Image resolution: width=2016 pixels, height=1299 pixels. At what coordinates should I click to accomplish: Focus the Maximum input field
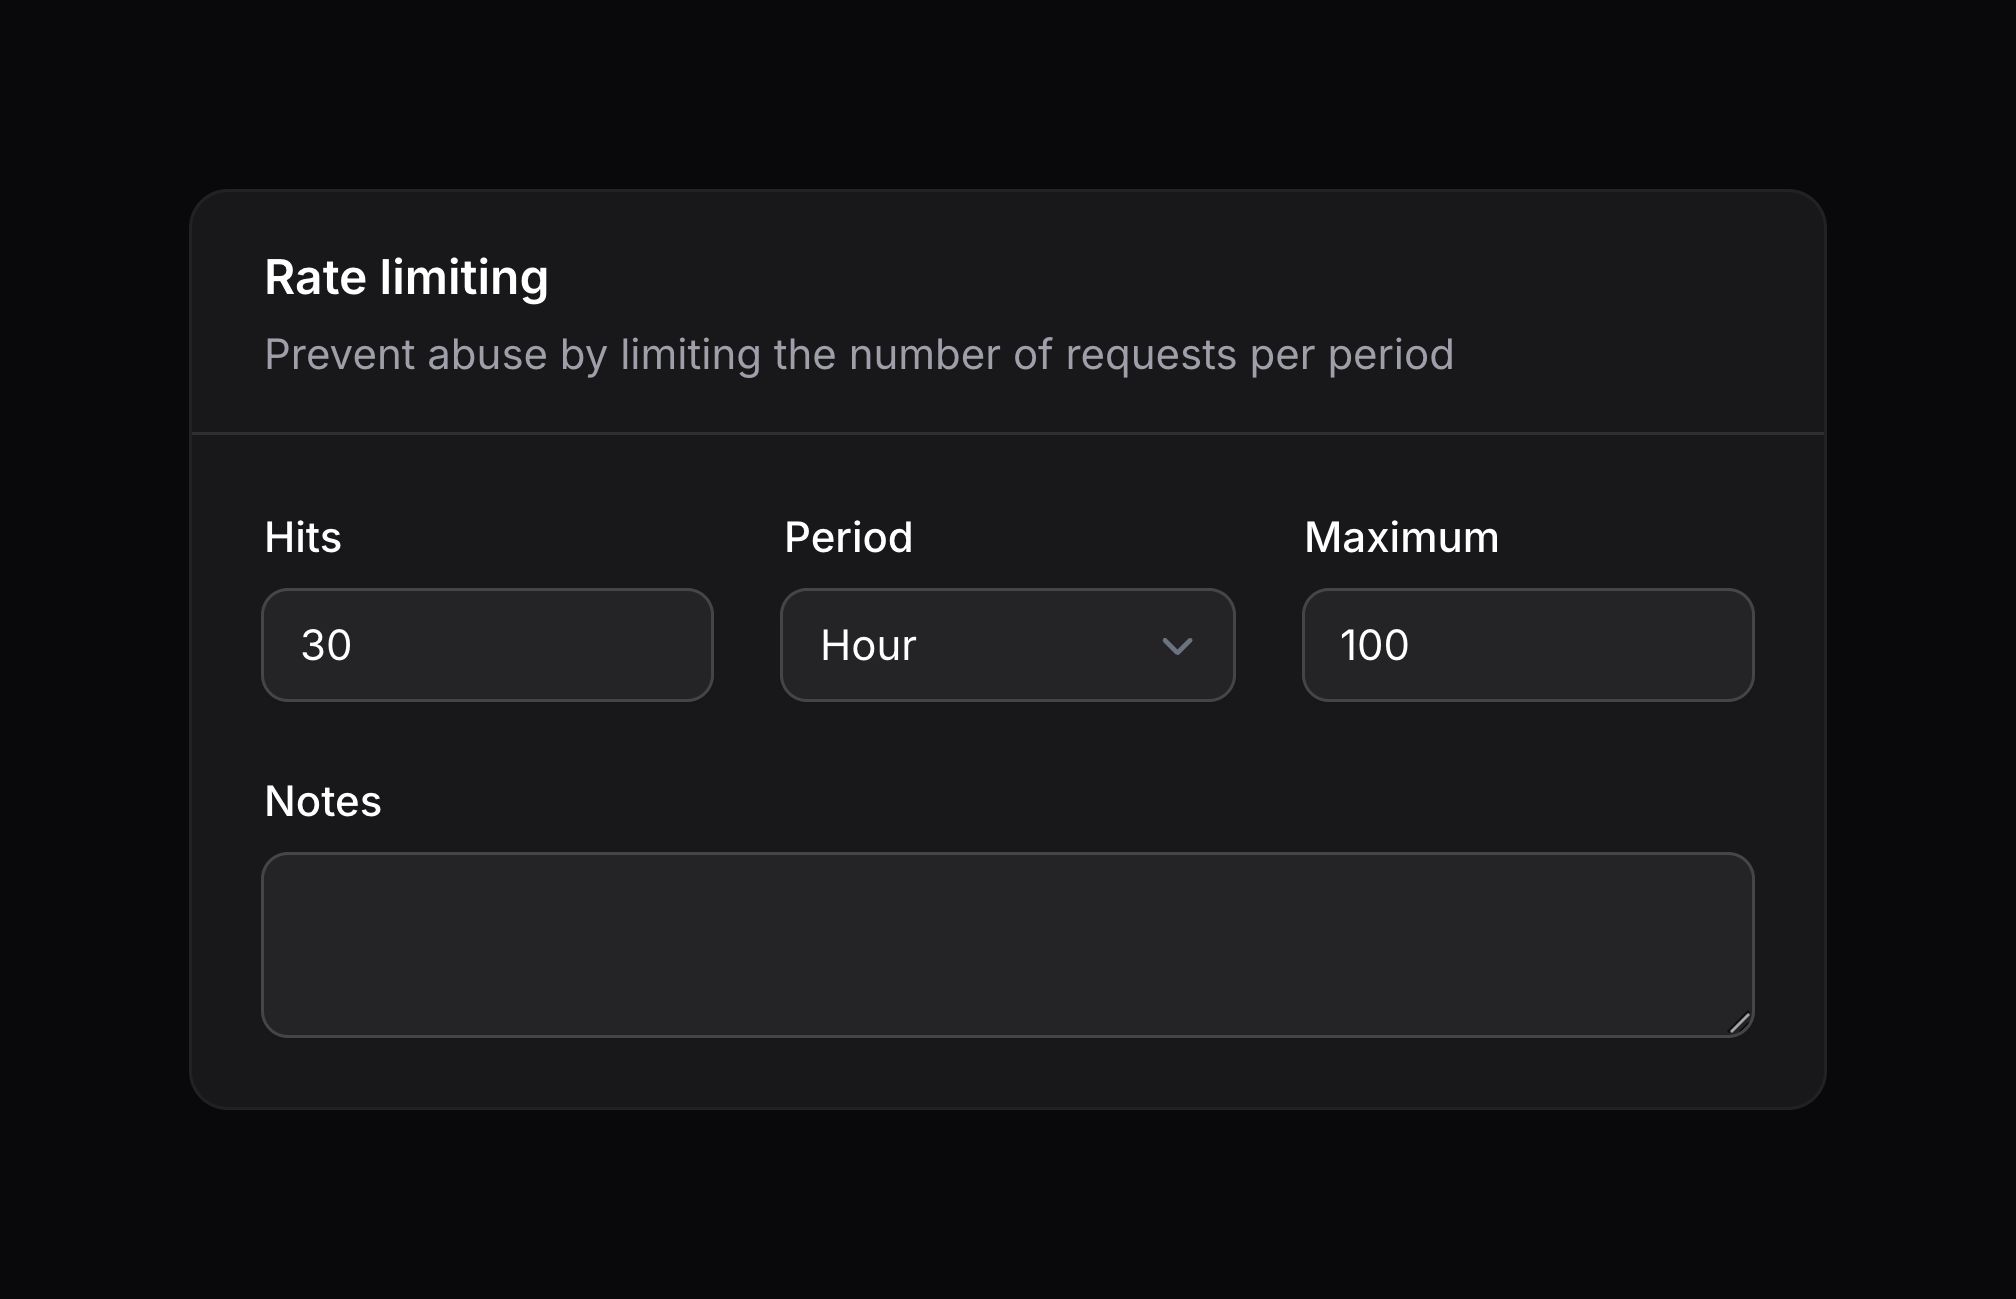click(1527, 645)
